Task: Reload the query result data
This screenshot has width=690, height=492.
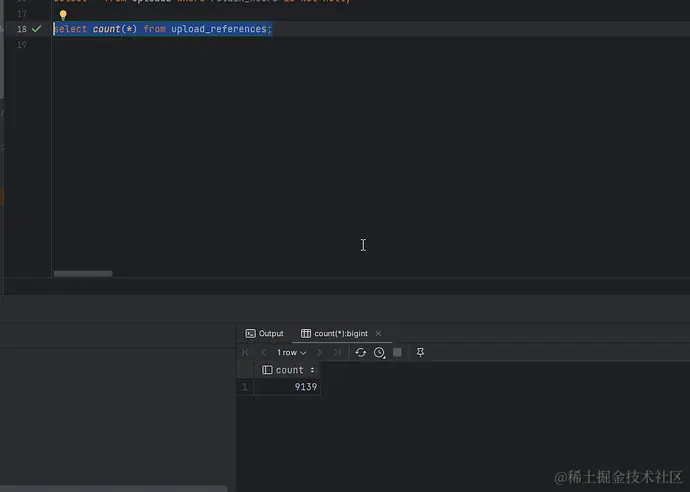Action: [x=360, y=352]
